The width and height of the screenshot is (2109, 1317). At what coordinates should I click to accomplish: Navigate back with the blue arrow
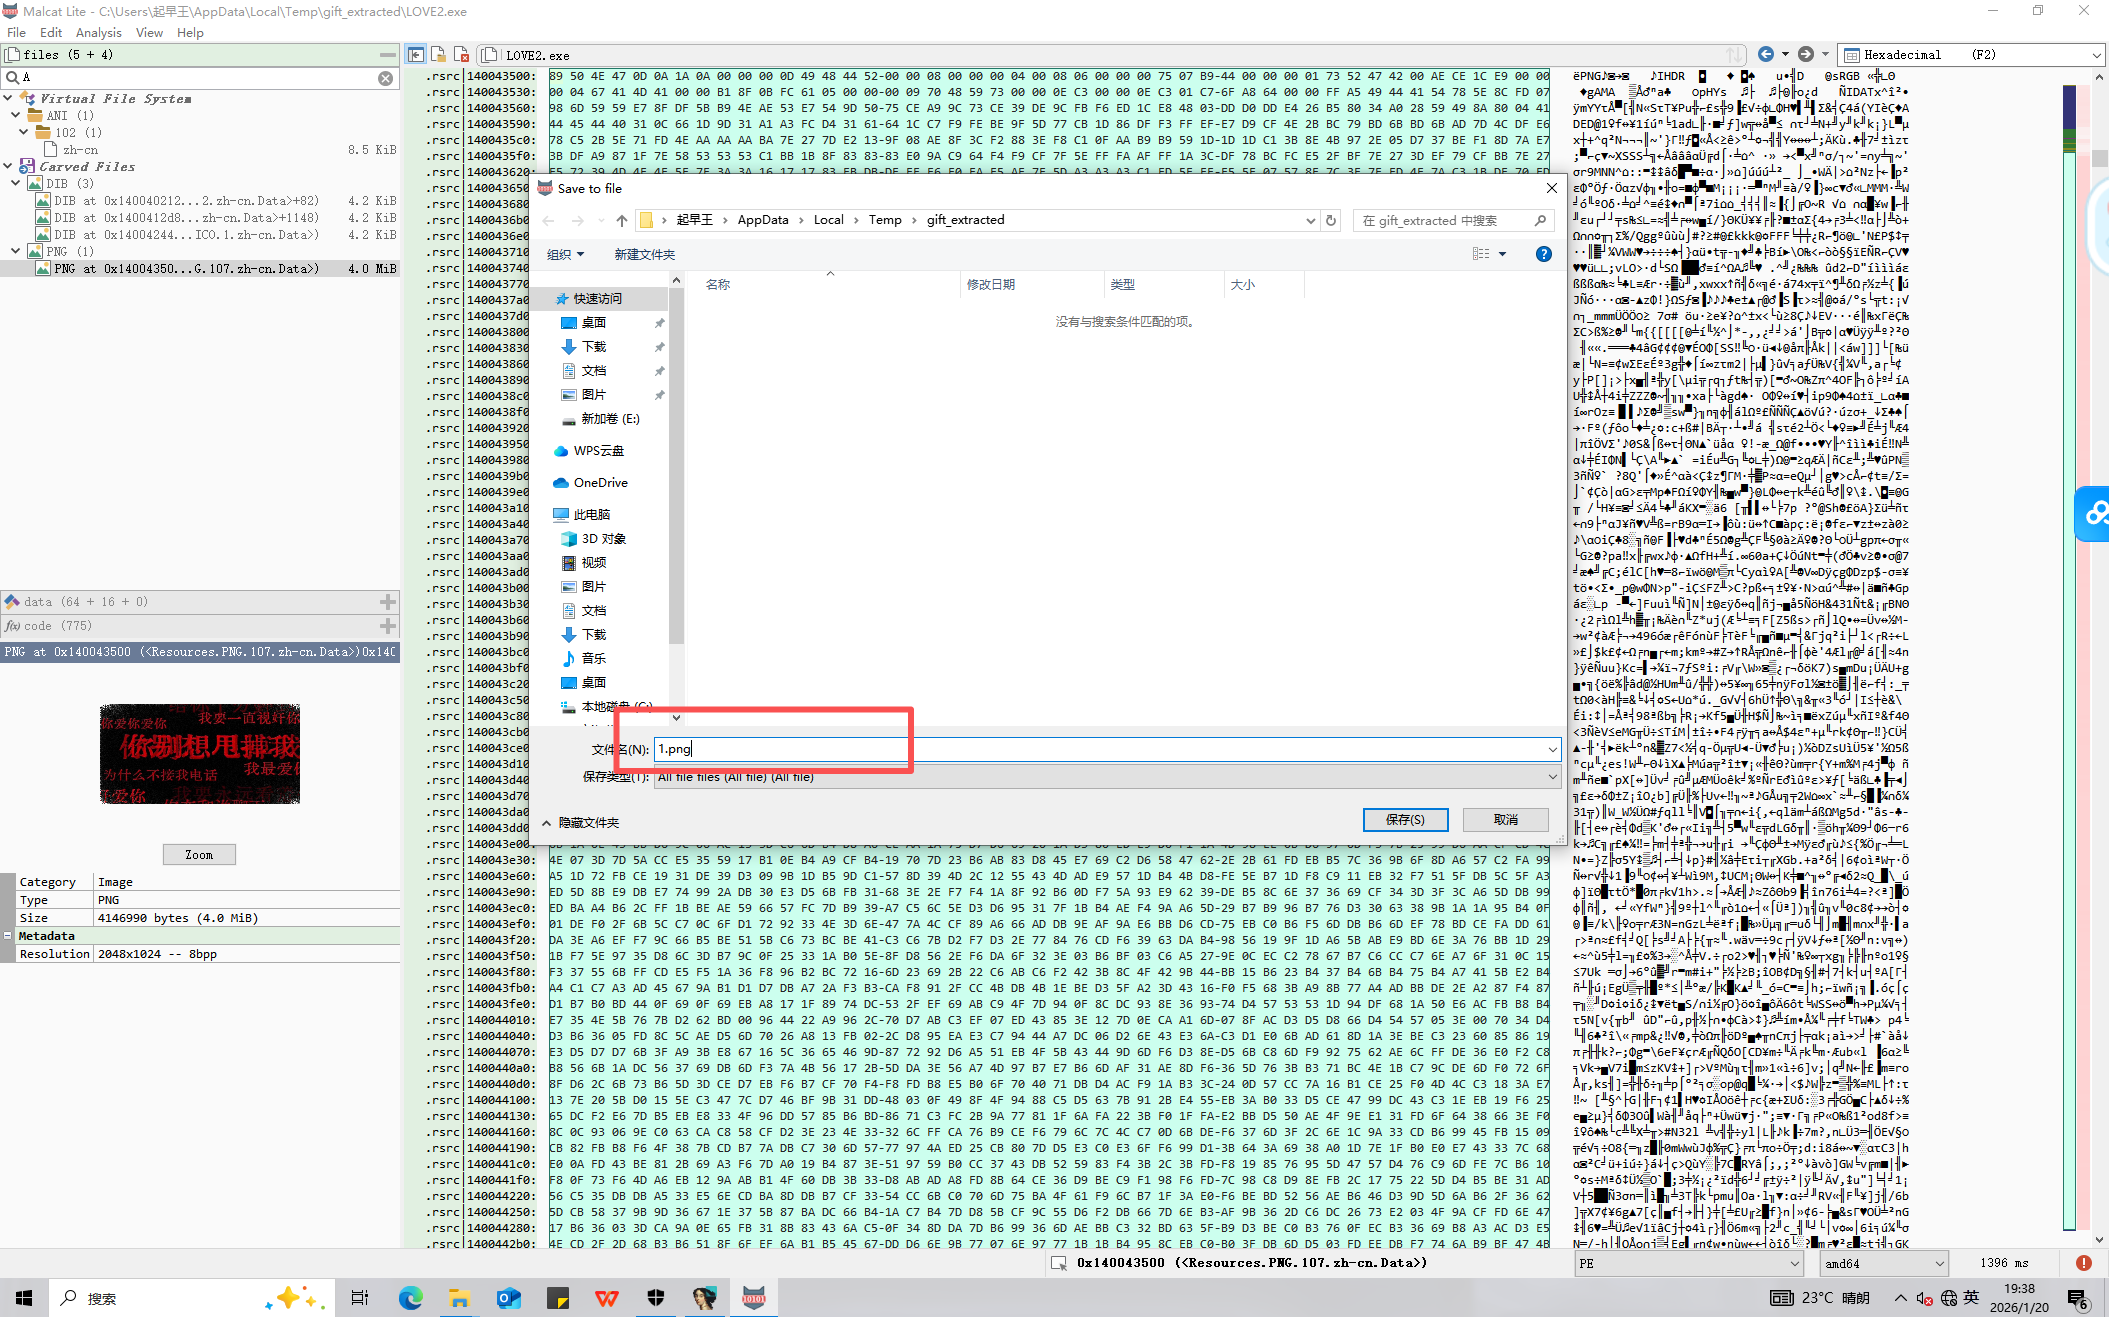point(1766,54)
